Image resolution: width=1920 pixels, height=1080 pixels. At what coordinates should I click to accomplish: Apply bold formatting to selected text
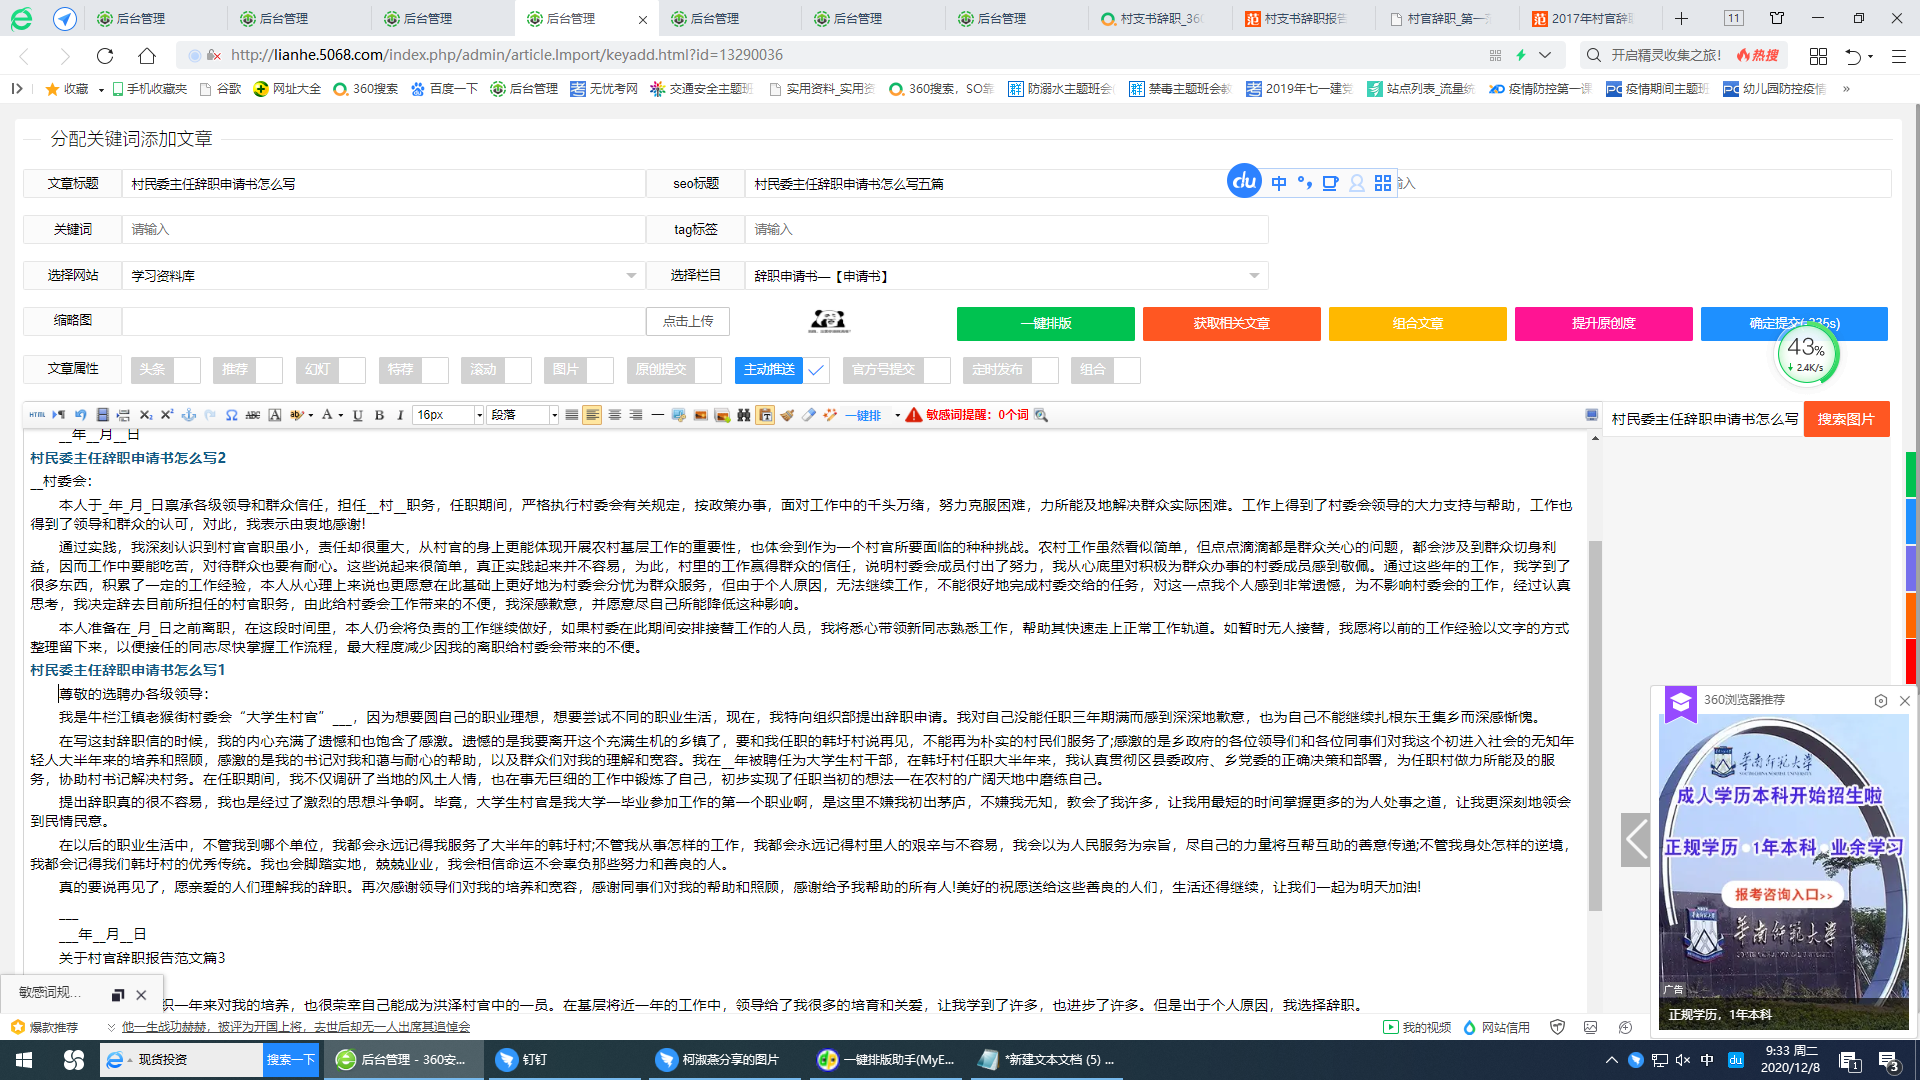(x=379, y=414)
